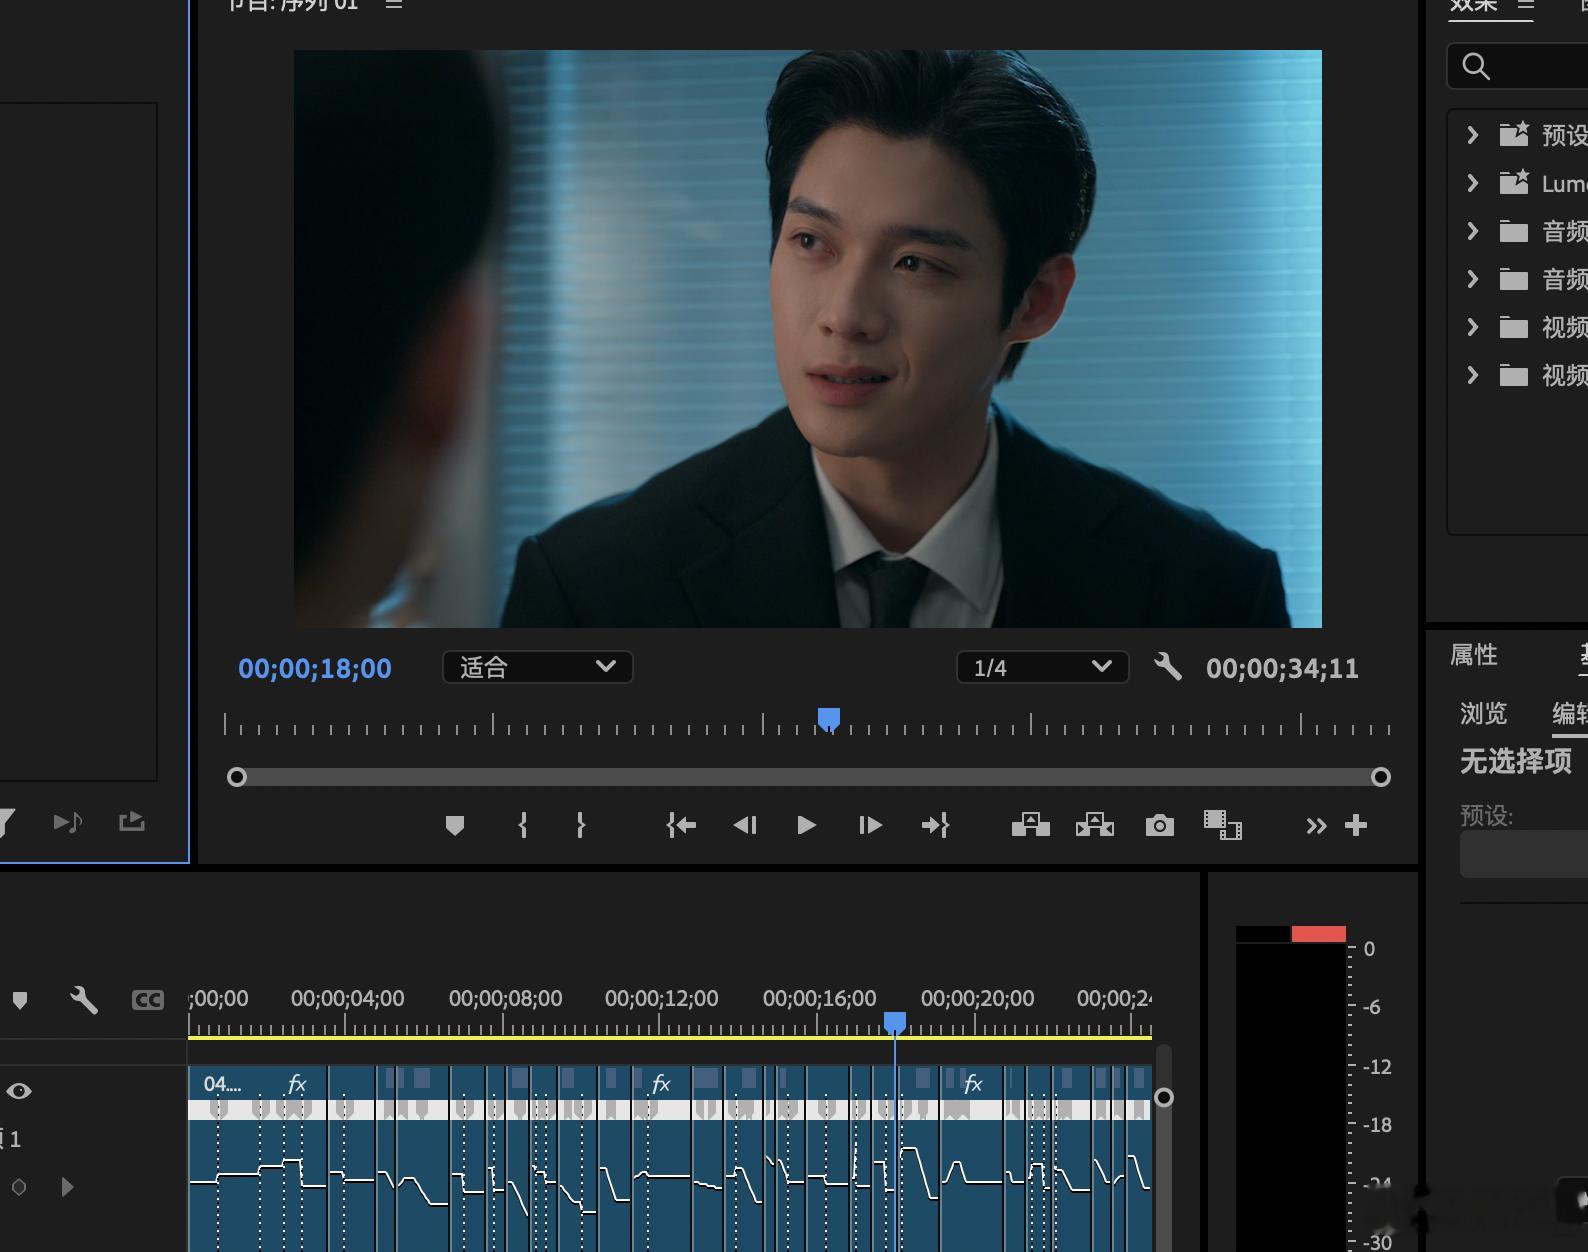1588x1252 pixels.
Task: Click the Program monitor playhead marker
Action: [829, 719]
